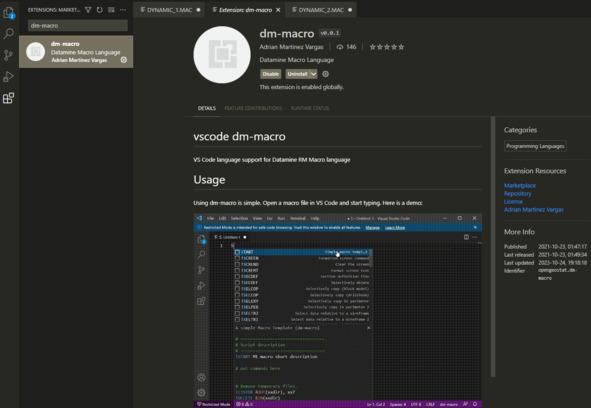Disable the dm-macro extension
591x408 pixels.
pyautogui.click(x=271, y=74)
